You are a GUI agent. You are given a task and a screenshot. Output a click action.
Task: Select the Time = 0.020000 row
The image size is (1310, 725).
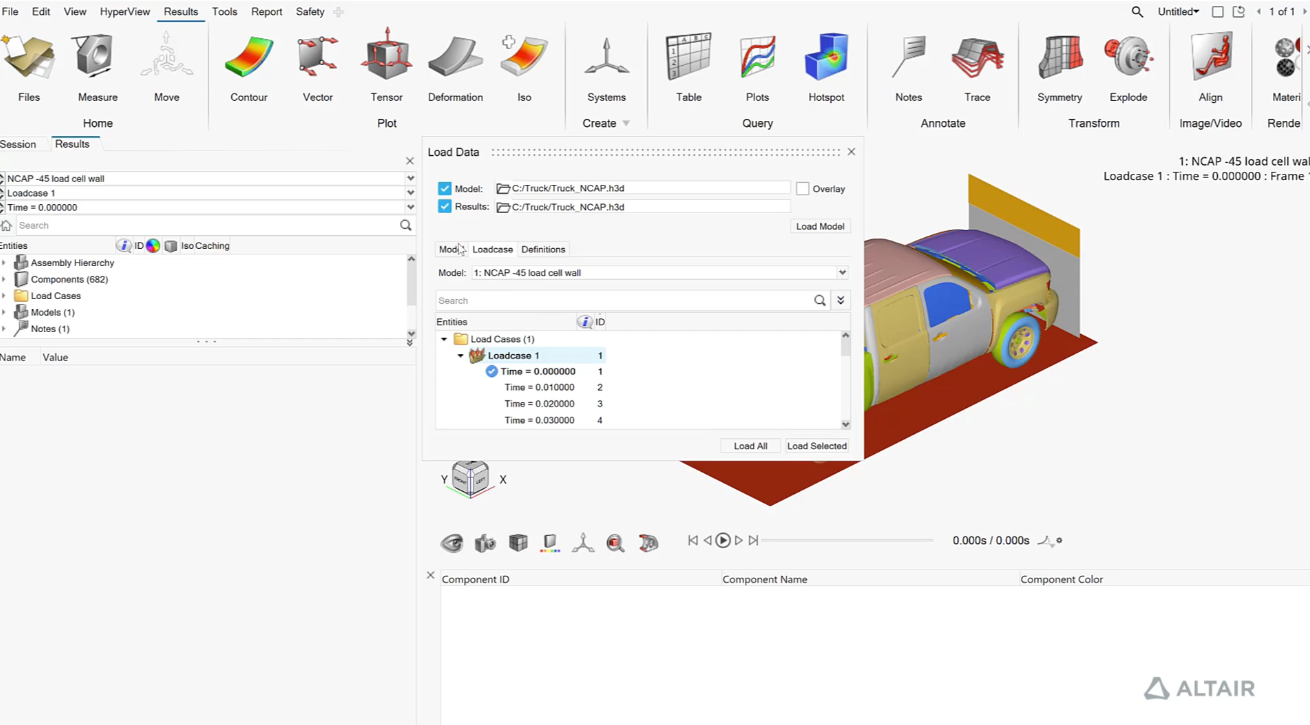(539, 404)
